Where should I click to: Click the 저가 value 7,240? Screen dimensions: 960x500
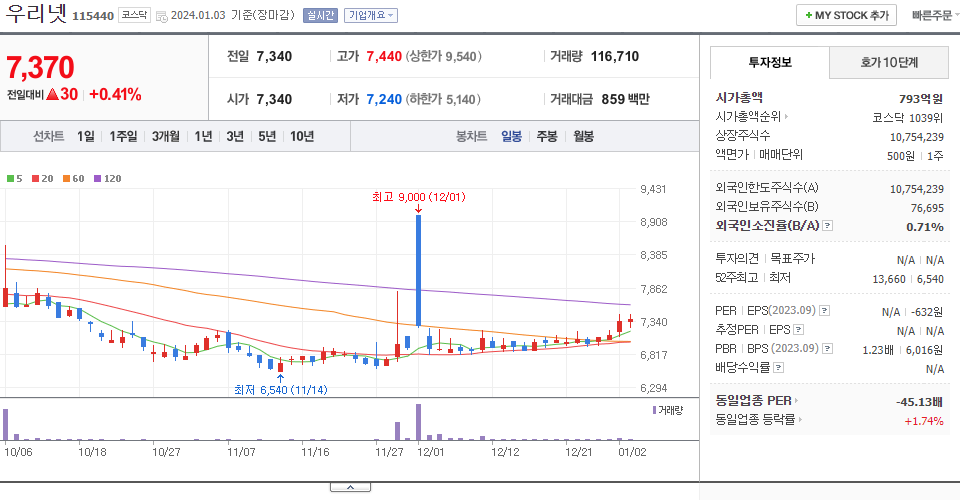(x=384, y=99)
